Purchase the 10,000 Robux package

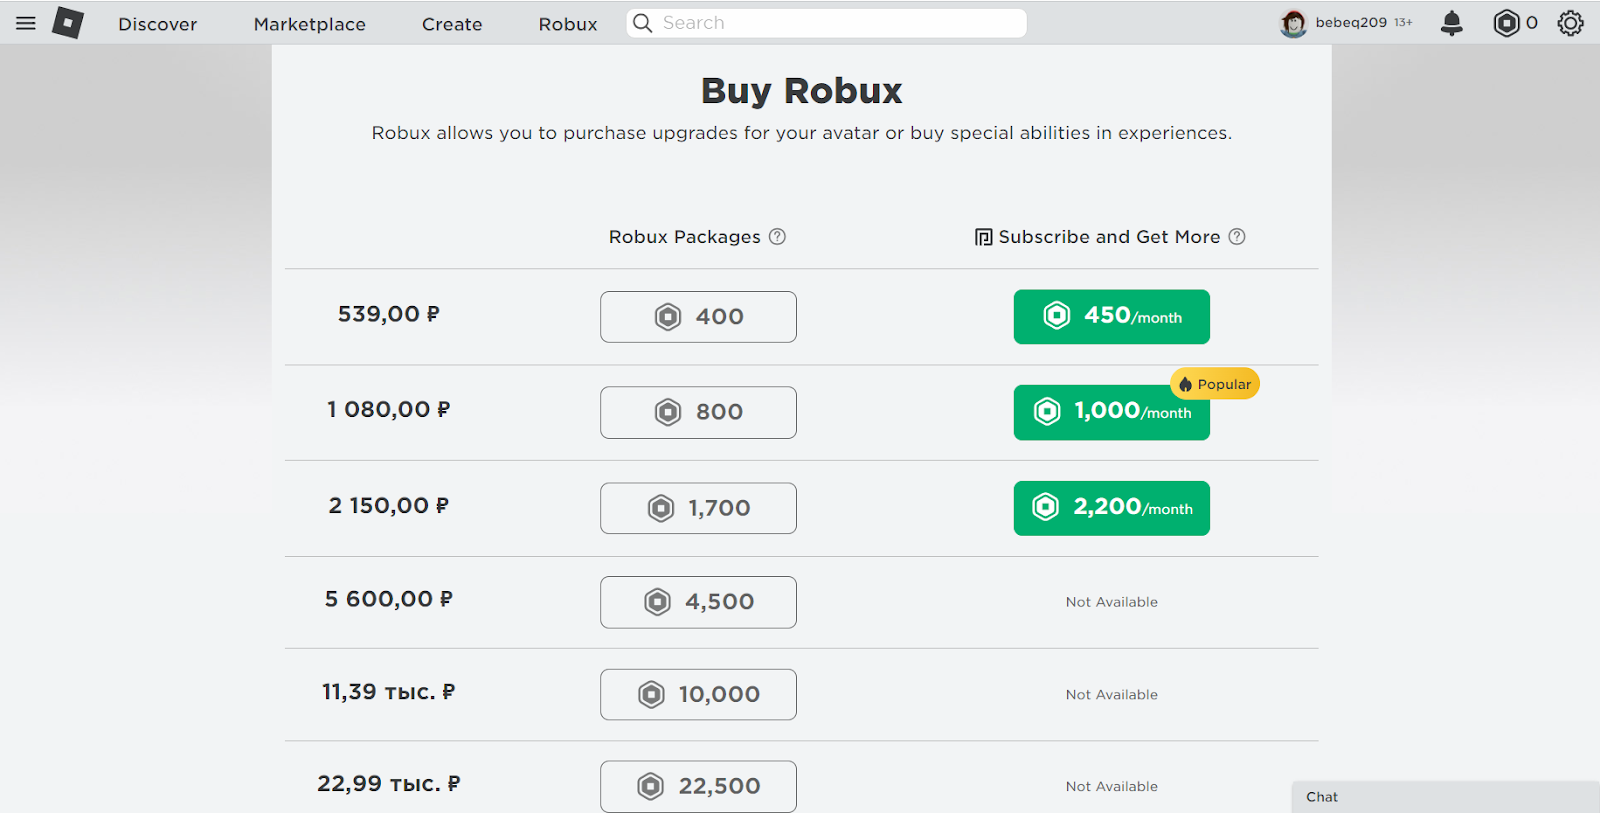tap(698, 695)
